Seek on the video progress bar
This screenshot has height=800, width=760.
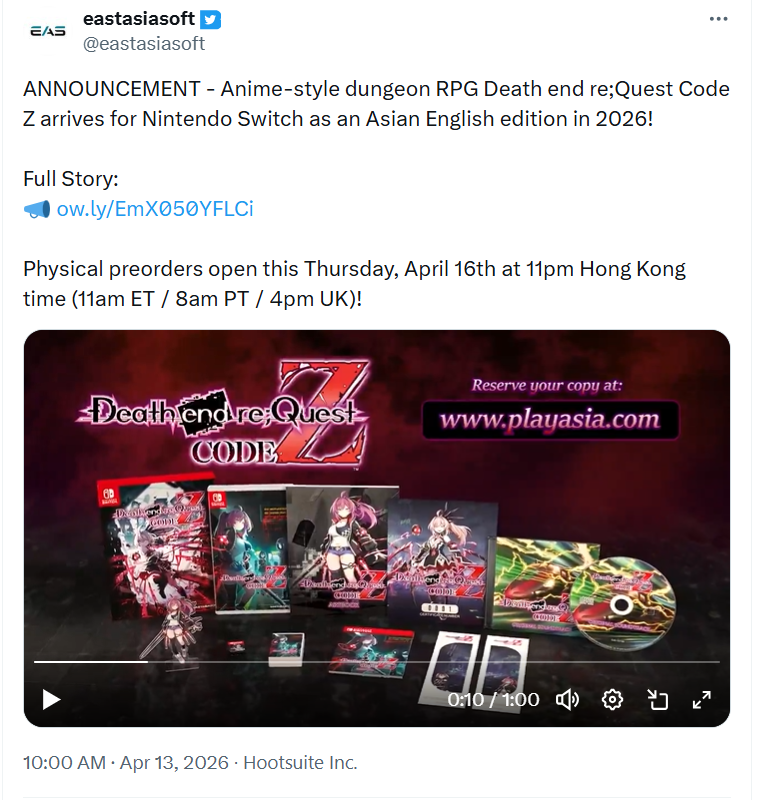[x=376, y=662]
